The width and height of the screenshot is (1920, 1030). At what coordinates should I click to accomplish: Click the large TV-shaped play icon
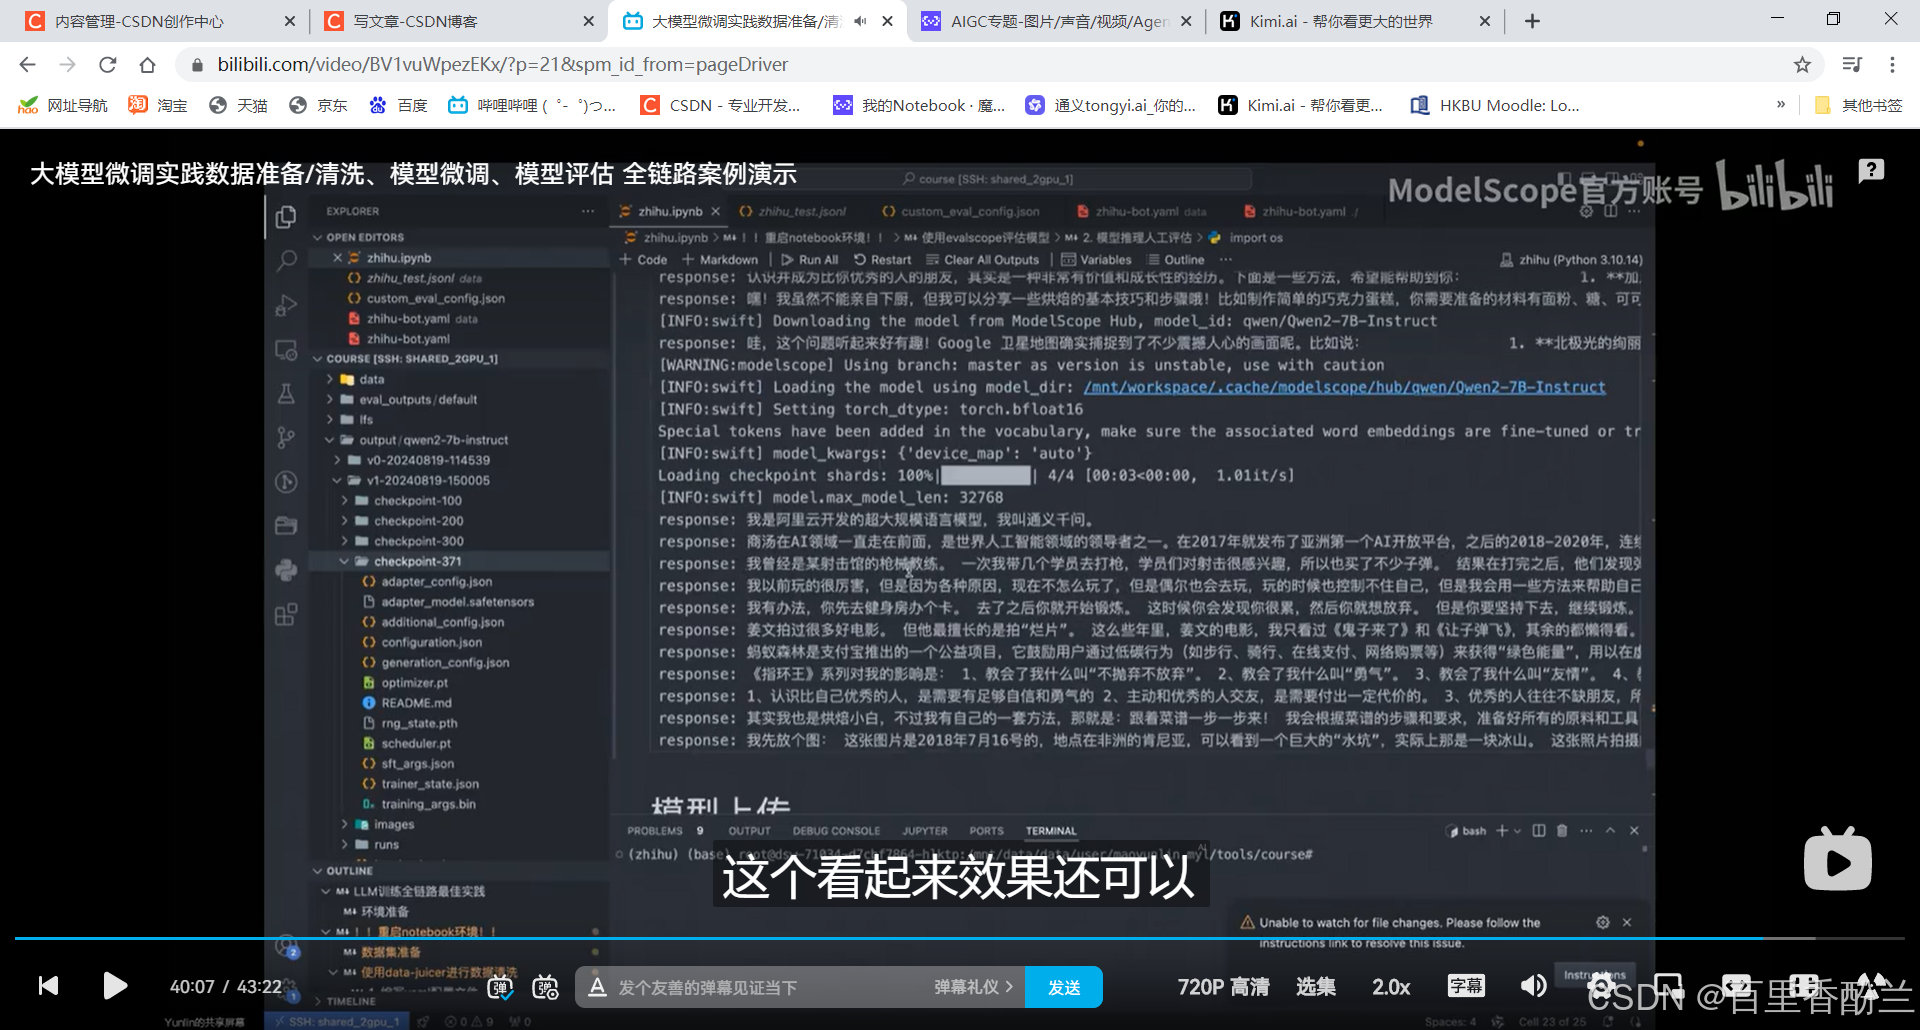(x=1837, y=859)
